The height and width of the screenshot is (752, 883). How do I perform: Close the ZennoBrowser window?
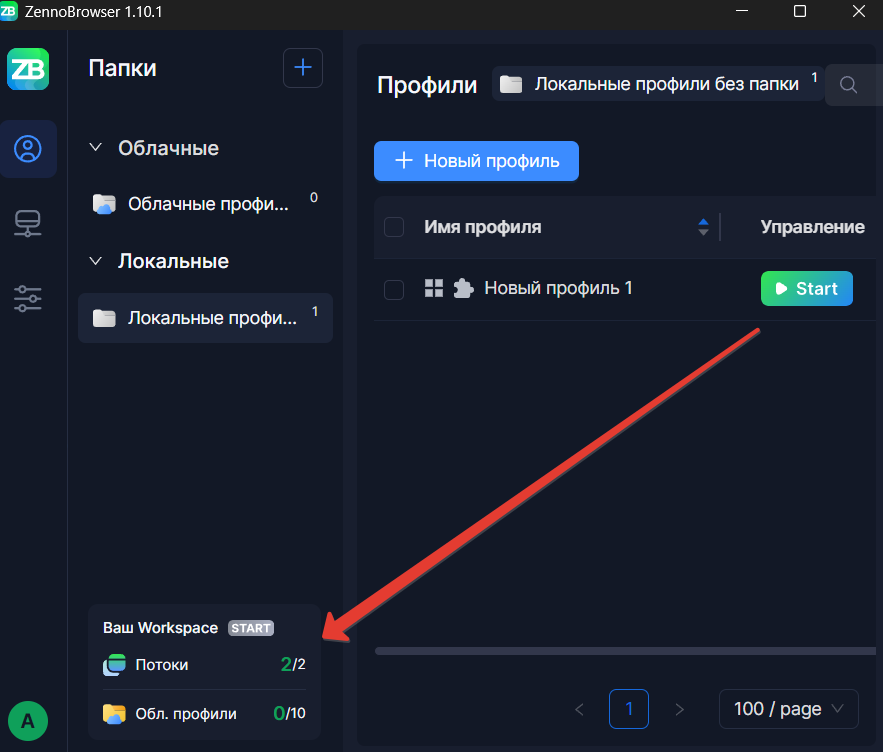[x=859, y=11]
